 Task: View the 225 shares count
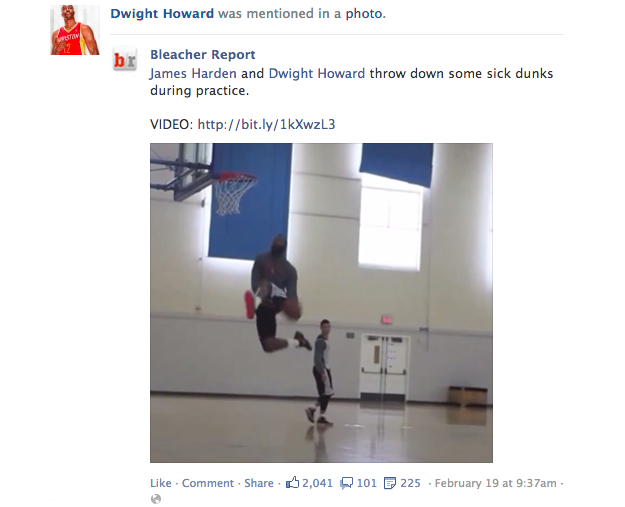tap(410, 483)
